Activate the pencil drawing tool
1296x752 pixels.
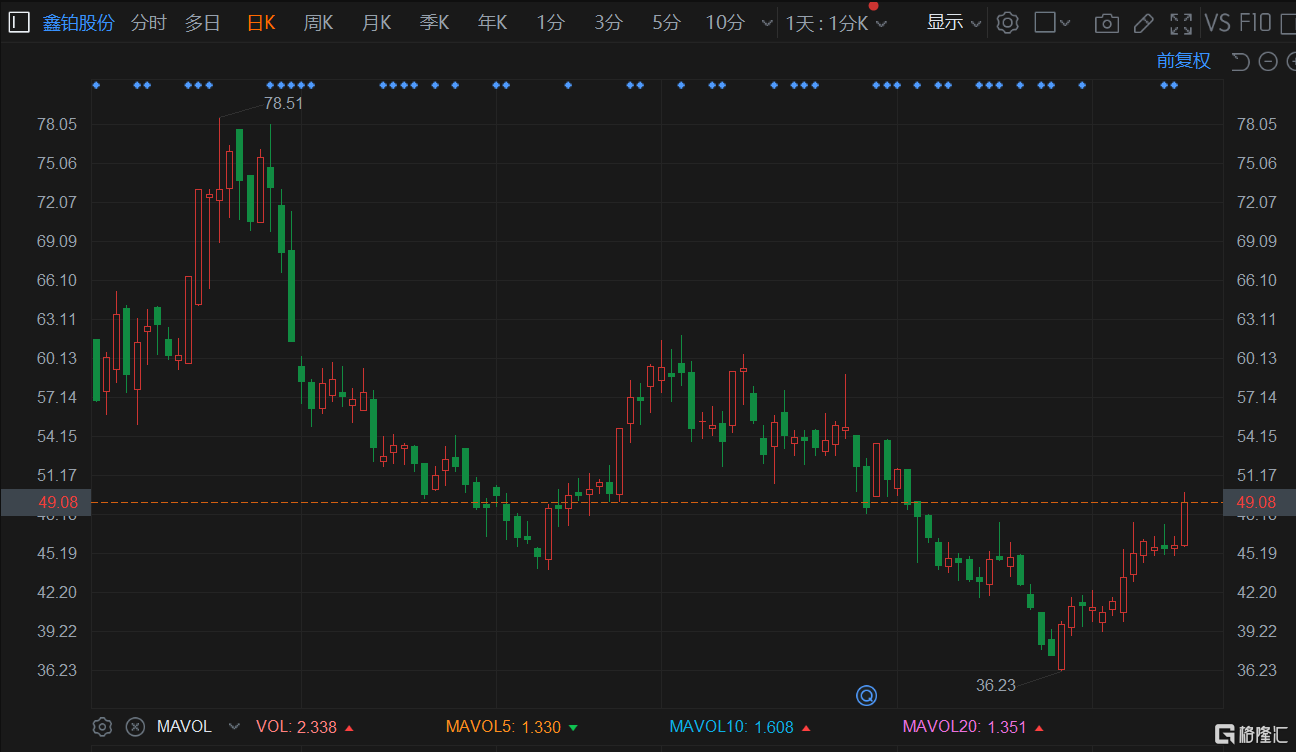point(1143,23)
